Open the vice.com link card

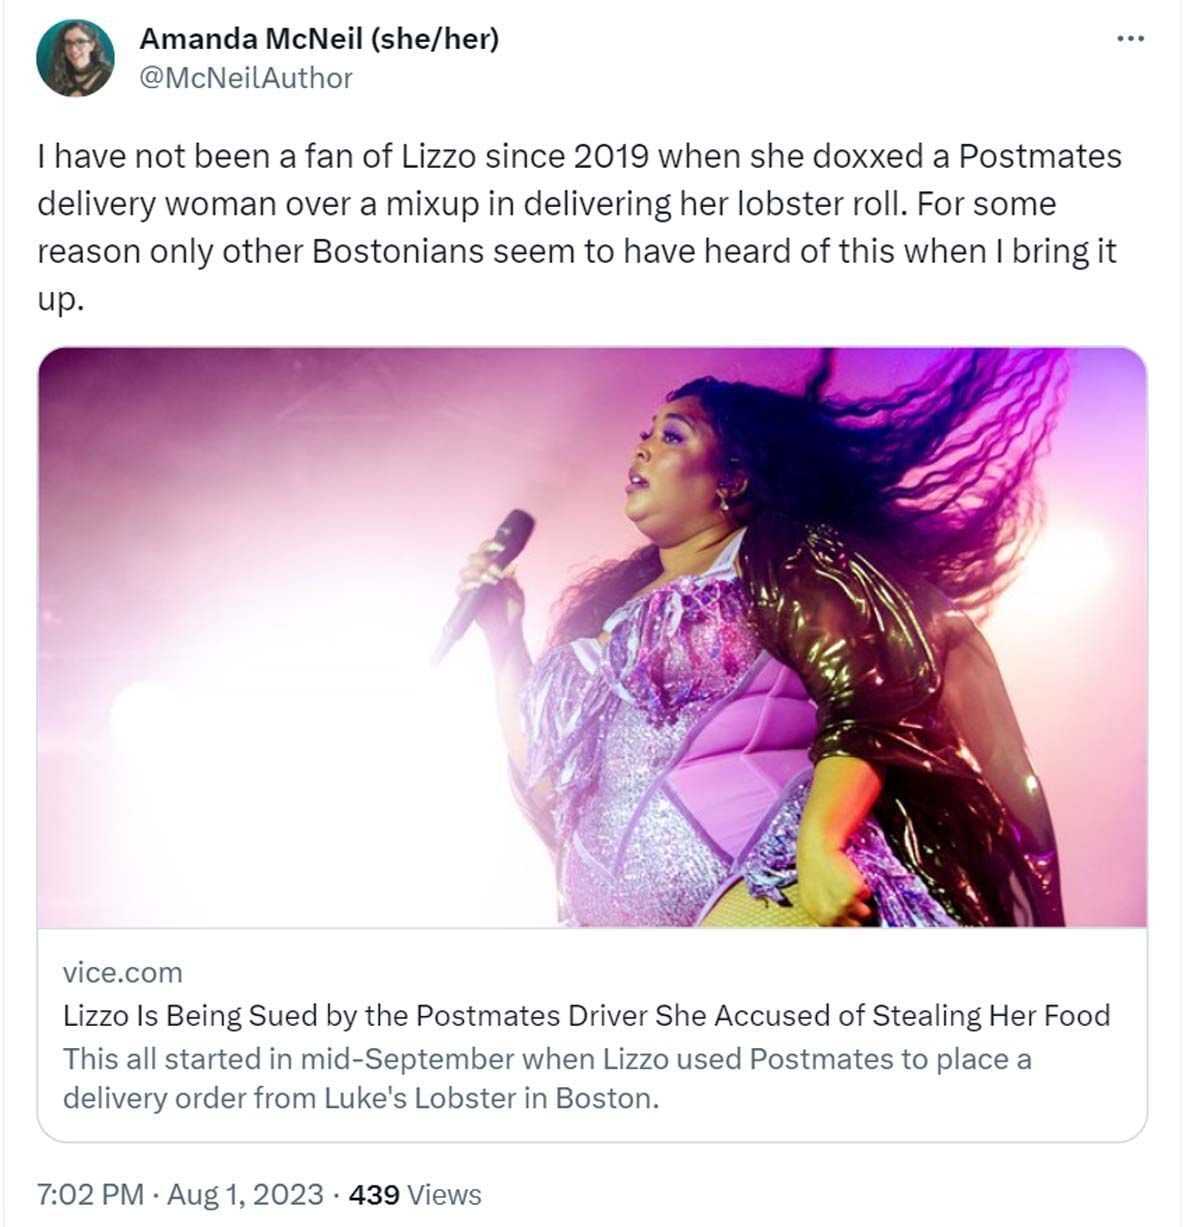tap(120, 972)
